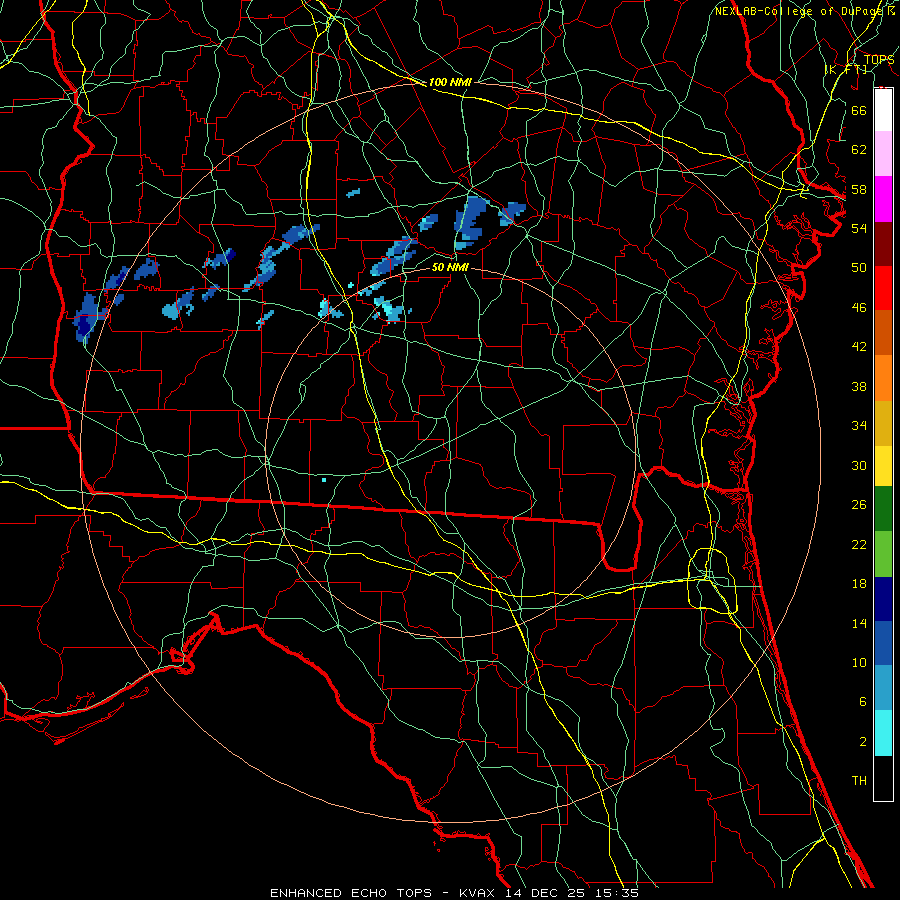This screenshot has height=900, width=900.
Task: Click the "50 NMI" range ring label
Action: pos(450,267)
